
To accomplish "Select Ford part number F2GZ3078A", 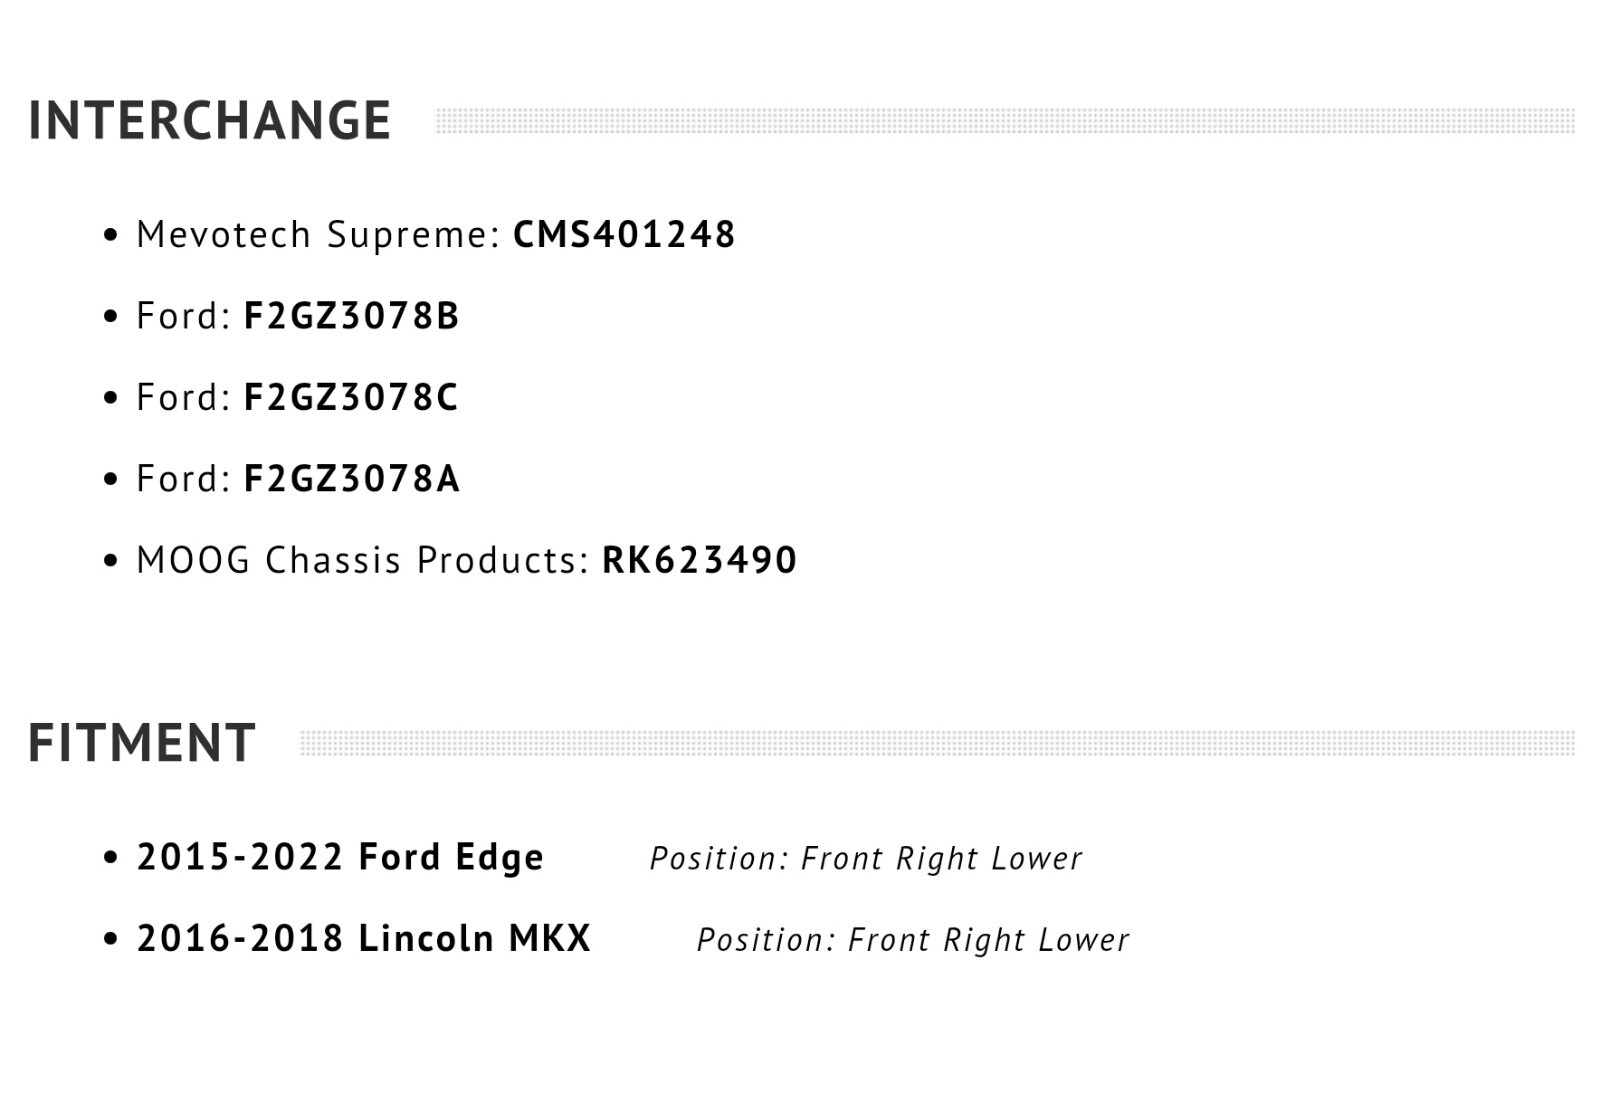I will coord(351,479).
